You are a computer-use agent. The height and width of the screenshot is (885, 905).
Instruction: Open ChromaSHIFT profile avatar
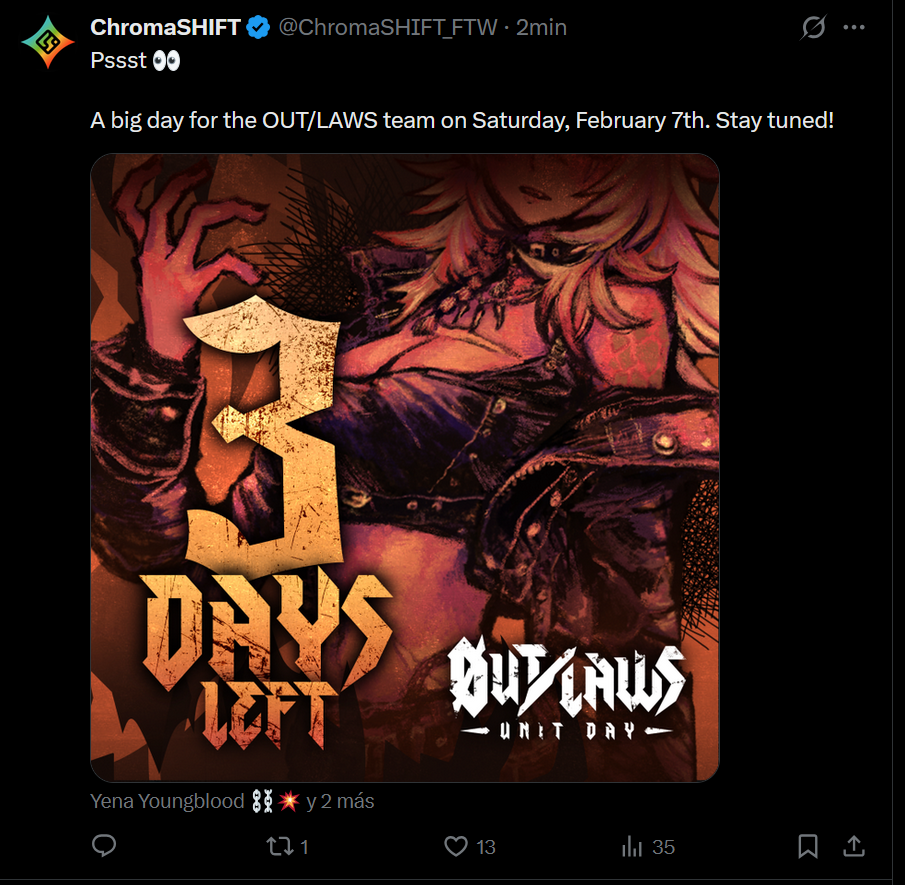point(48,42)
